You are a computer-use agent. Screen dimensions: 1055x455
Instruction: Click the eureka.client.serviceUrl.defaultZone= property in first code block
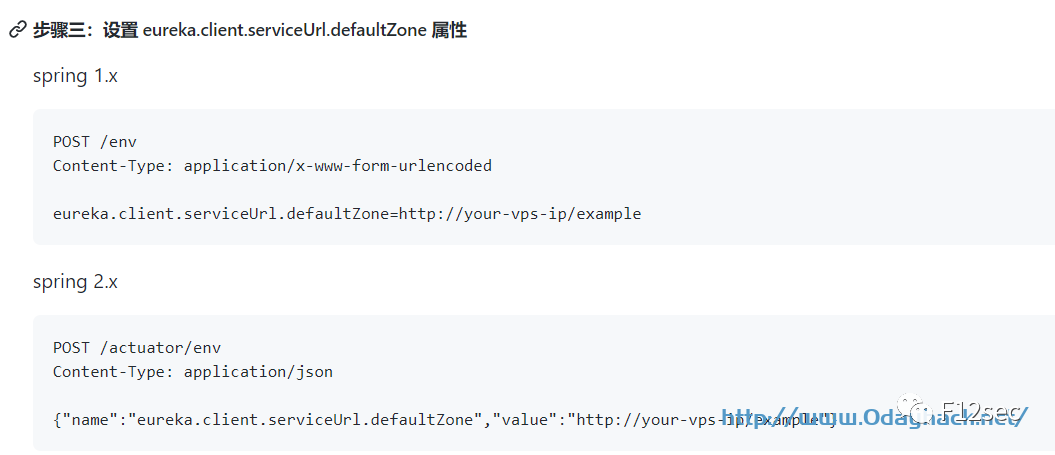point(225,214)
